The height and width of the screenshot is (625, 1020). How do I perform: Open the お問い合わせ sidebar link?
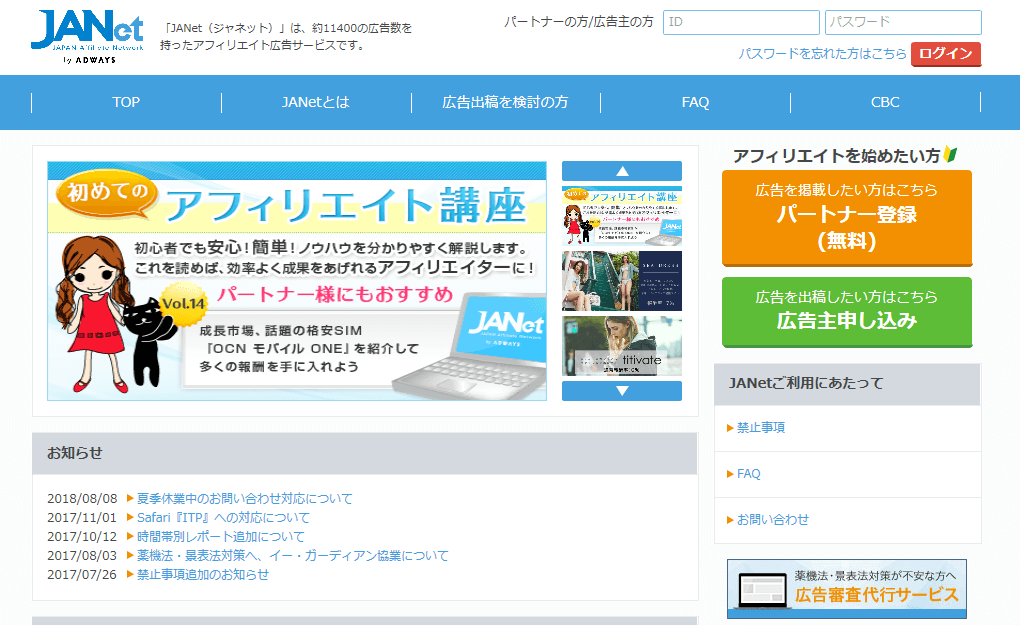[x=773, y=520]
